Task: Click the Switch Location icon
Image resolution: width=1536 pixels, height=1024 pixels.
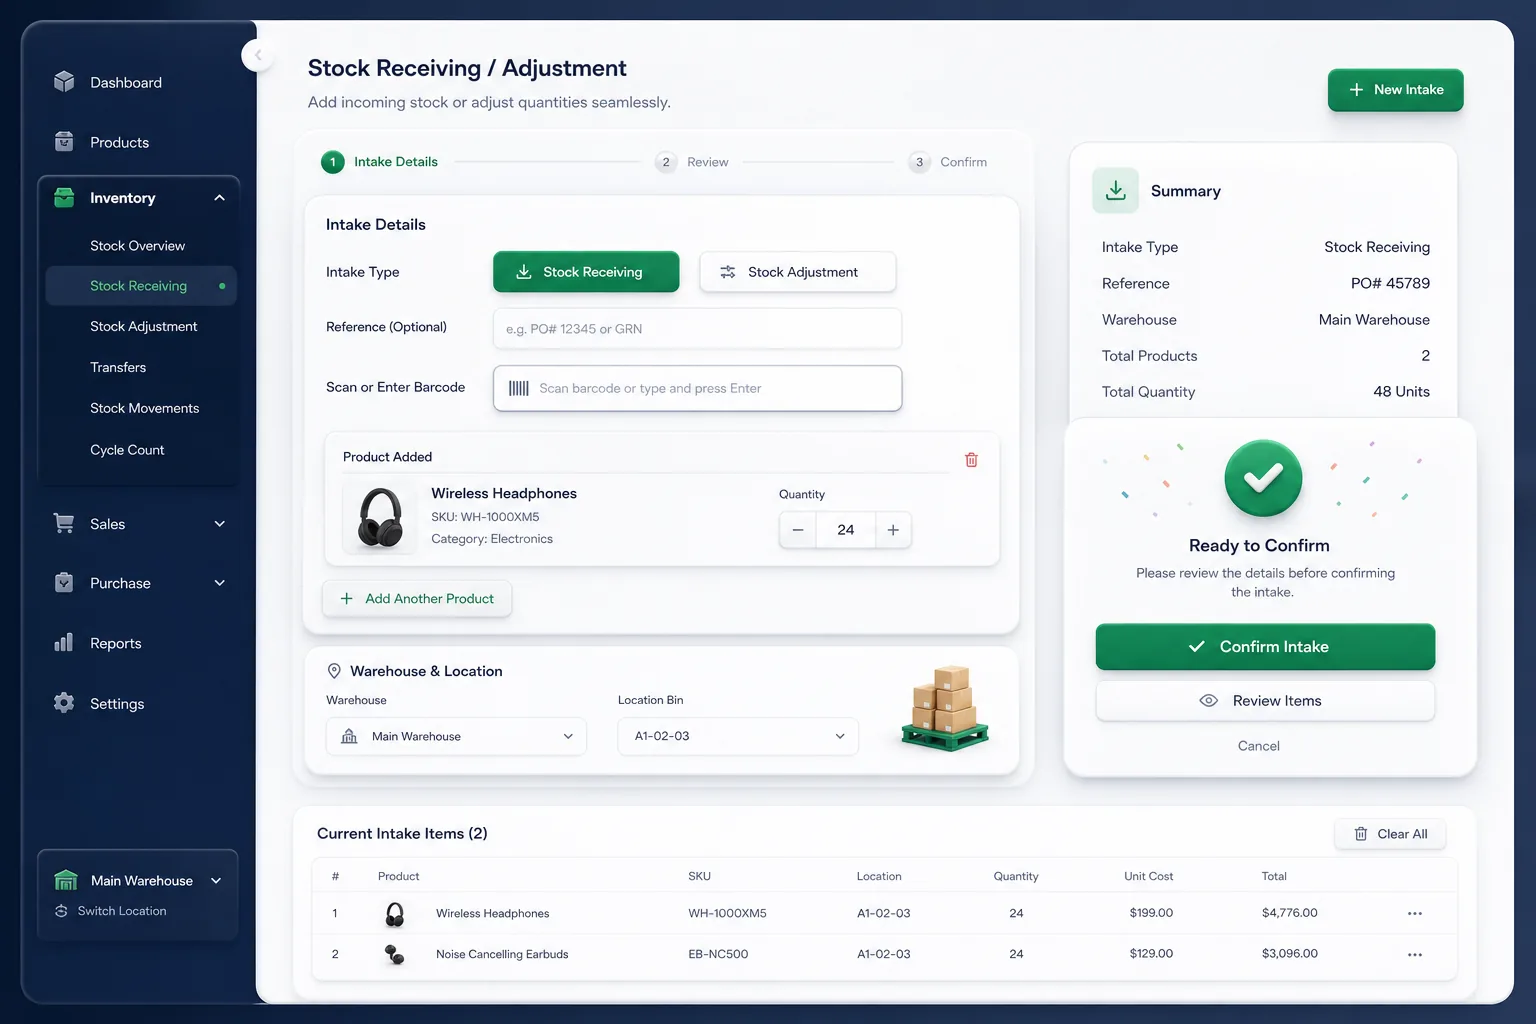Action: click(61, 911)
